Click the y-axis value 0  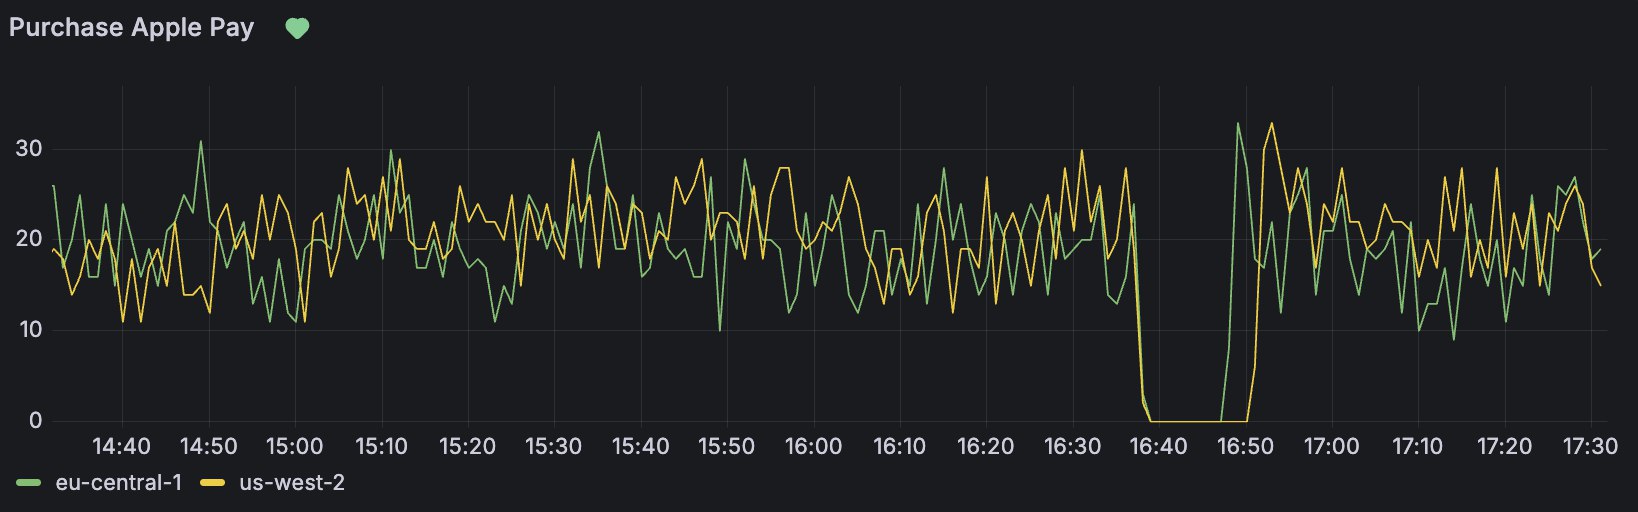(36, 421)
